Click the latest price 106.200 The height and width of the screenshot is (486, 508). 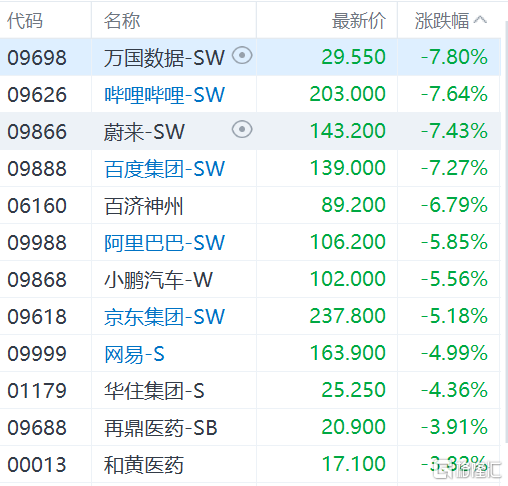click(348, 242)
